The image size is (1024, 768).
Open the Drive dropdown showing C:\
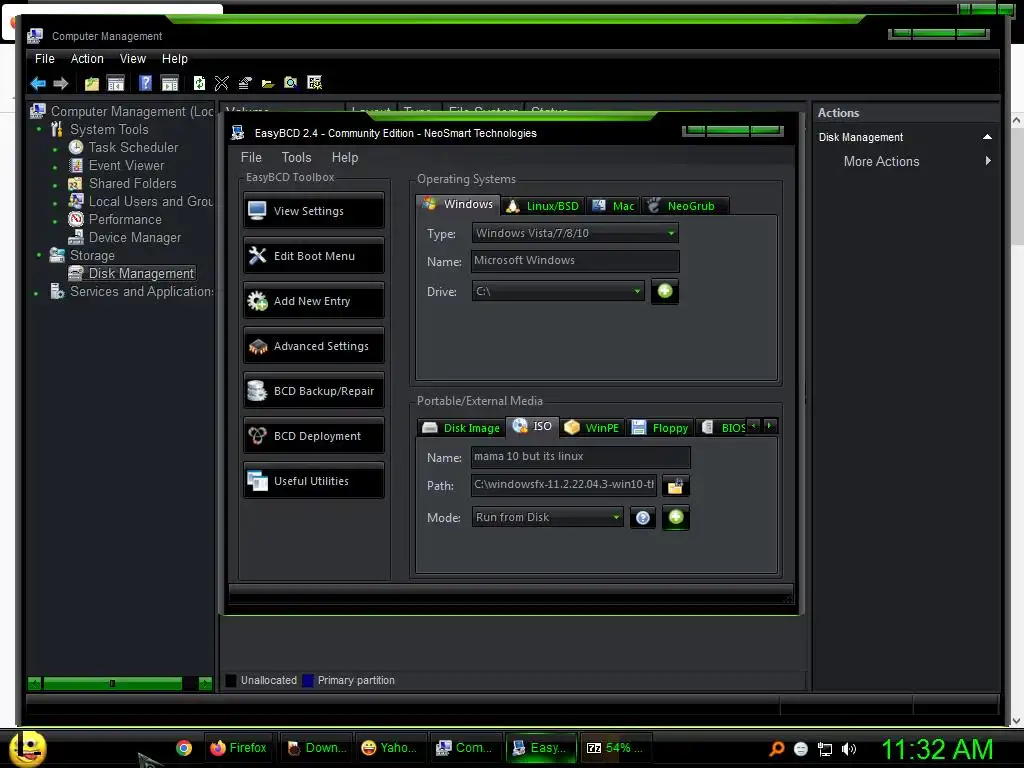point(558,291)
